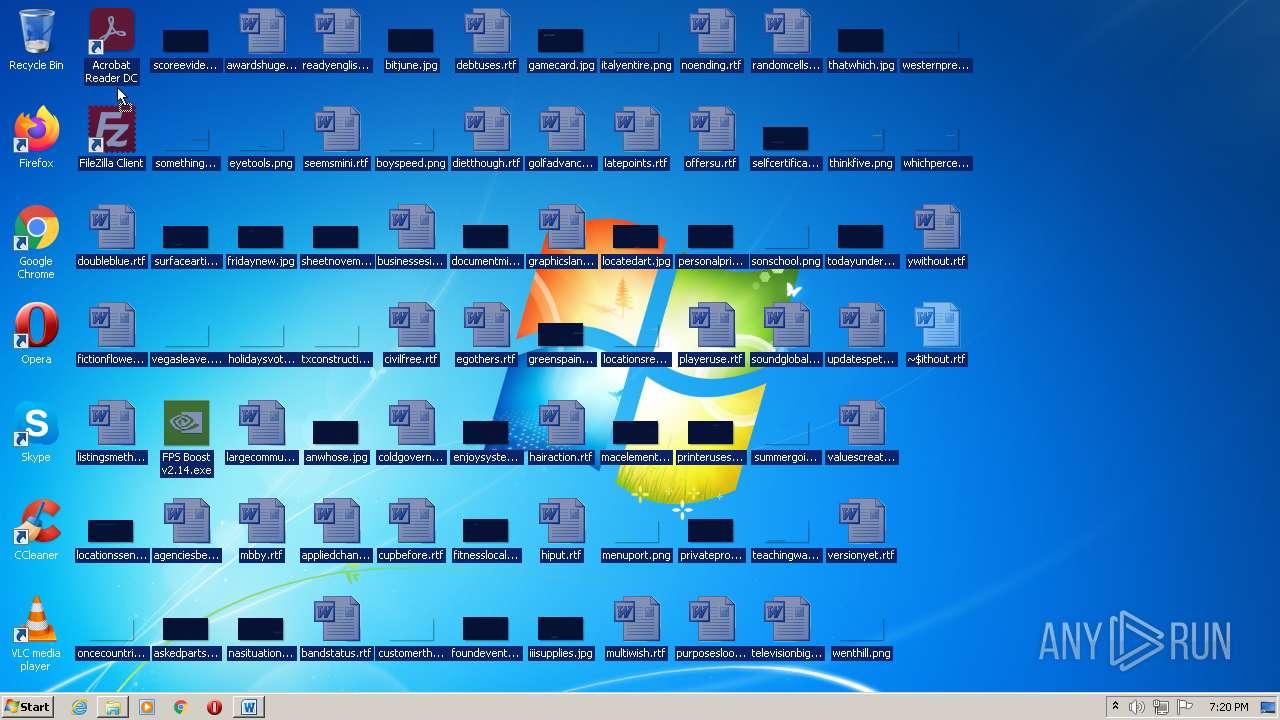The height and width of the screenshot is (720, 1280).
Task: Launch Acrobat Reader DC shortcut
Action: pos(111,46)
